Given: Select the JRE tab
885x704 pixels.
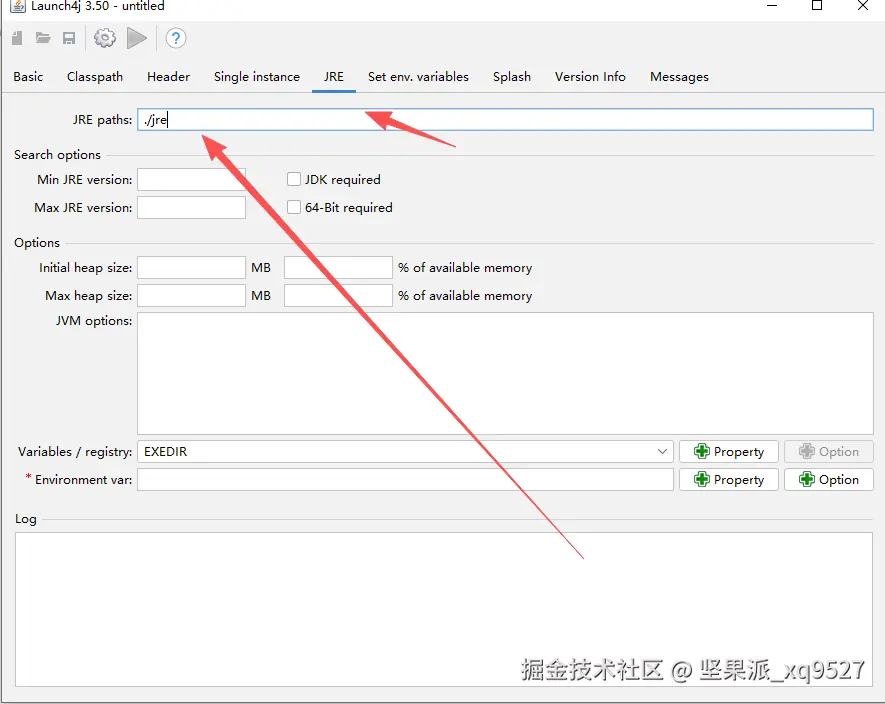Looking at the screenshot, I should 334,77.
